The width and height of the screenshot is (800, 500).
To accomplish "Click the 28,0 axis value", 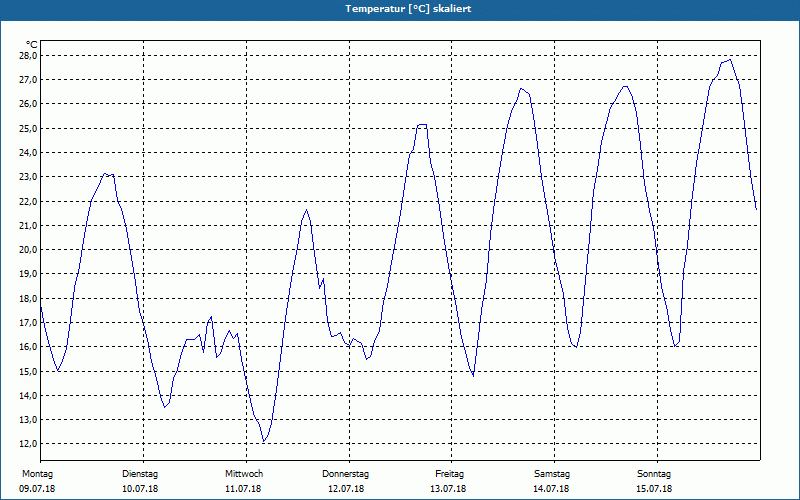I will click(29, 55).
